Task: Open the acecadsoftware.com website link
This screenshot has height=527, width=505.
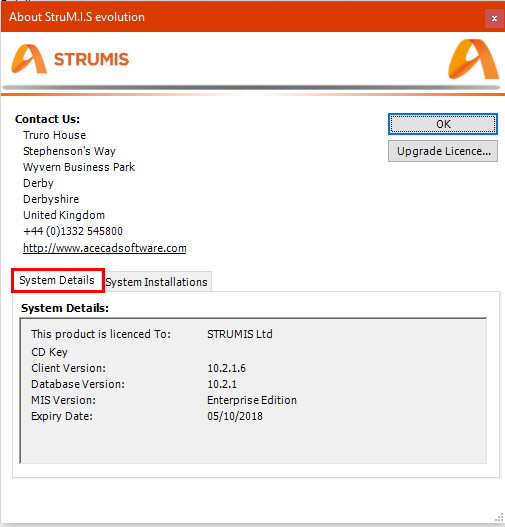Action: point(104,248)
